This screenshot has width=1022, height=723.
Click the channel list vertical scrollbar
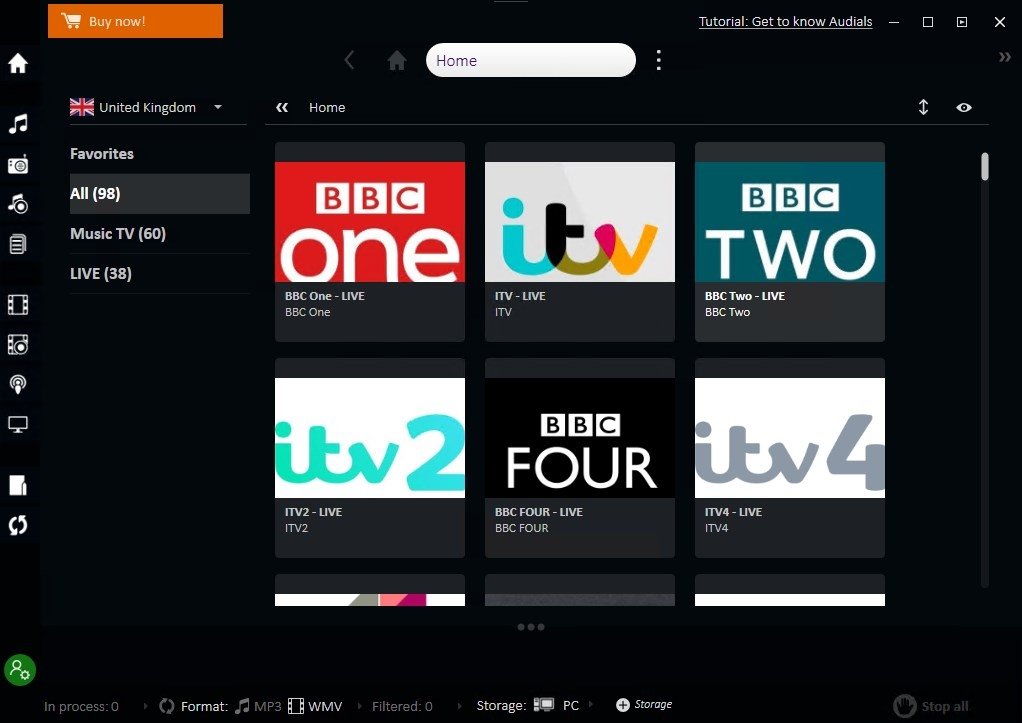pyautogui.click(x=985, y=166)
